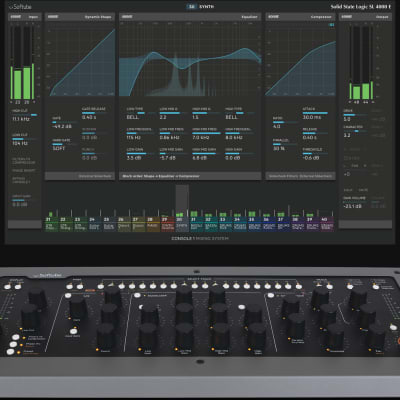Open the Solid State Logic SL 4000 E preset title
The height and width of the screenshot is (400, 400).
click(x=361, y=6)
